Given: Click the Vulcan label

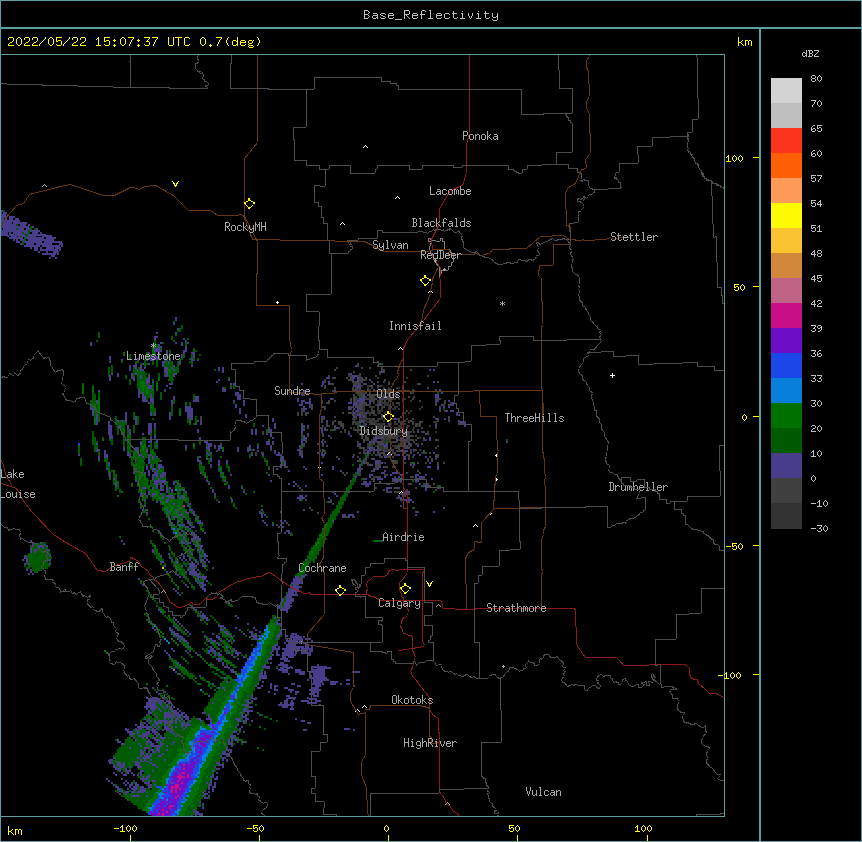Looking at the screenshot, I should tap(543, 792).
